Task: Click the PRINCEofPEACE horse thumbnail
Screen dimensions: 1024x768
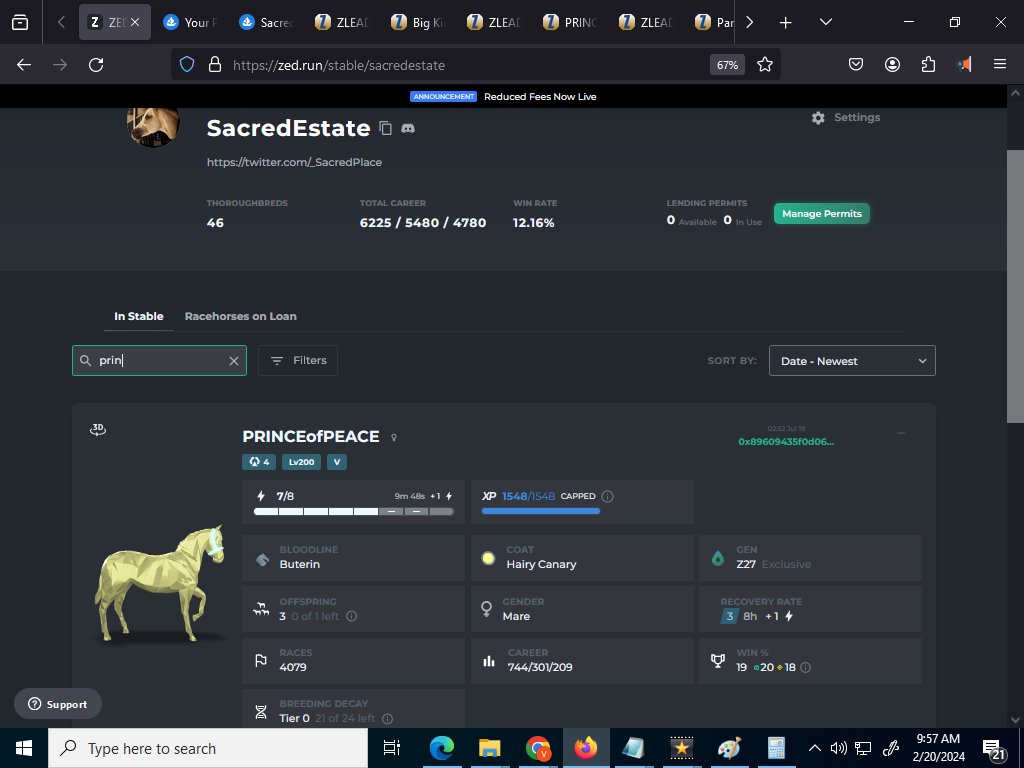Action: pyautogui.click(x=160, y=583)
